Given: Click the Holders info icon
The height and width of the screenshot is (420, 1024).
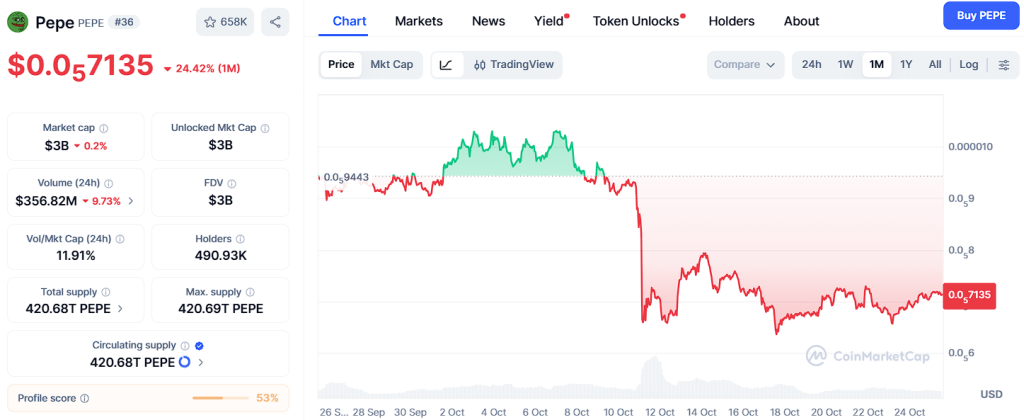Looking at the screenshot, I should click(240, 240).
